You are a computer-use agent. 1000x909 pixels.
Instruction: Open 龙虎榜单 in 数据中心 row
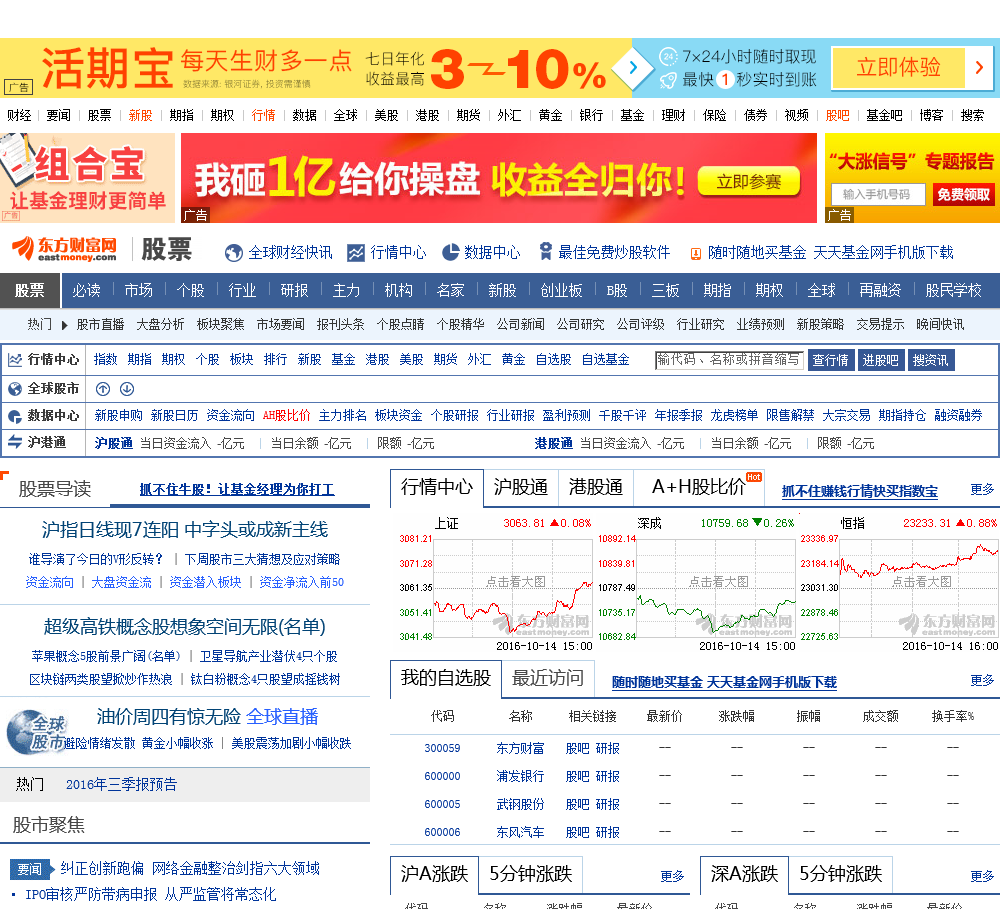pyautogui.click(x=734, y=416)
